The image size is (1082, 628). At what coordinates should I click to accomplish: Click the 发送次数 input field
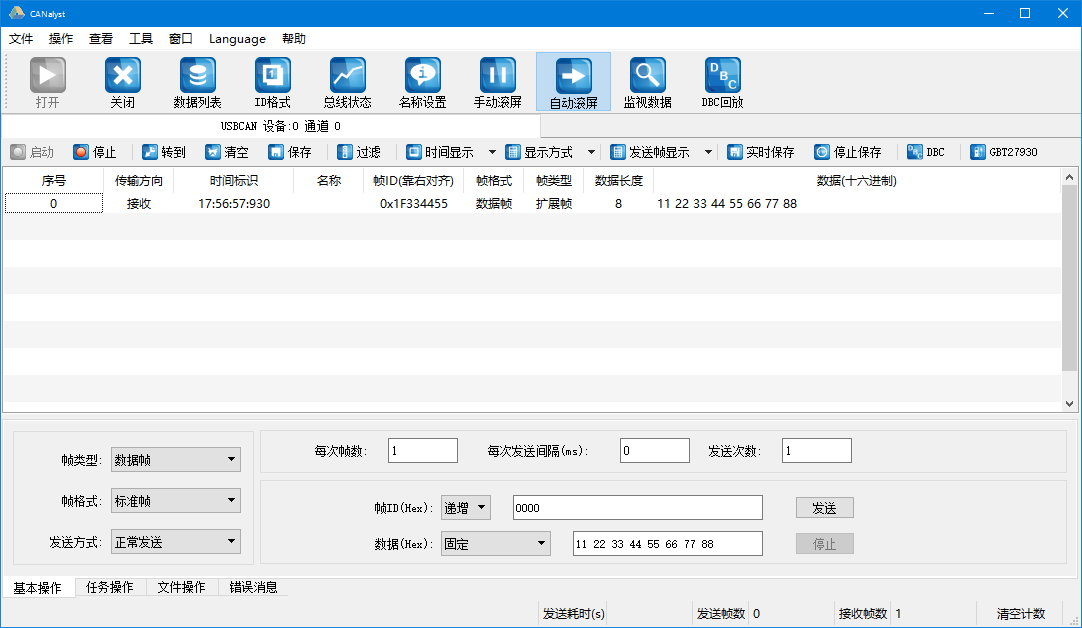(817, 451)
